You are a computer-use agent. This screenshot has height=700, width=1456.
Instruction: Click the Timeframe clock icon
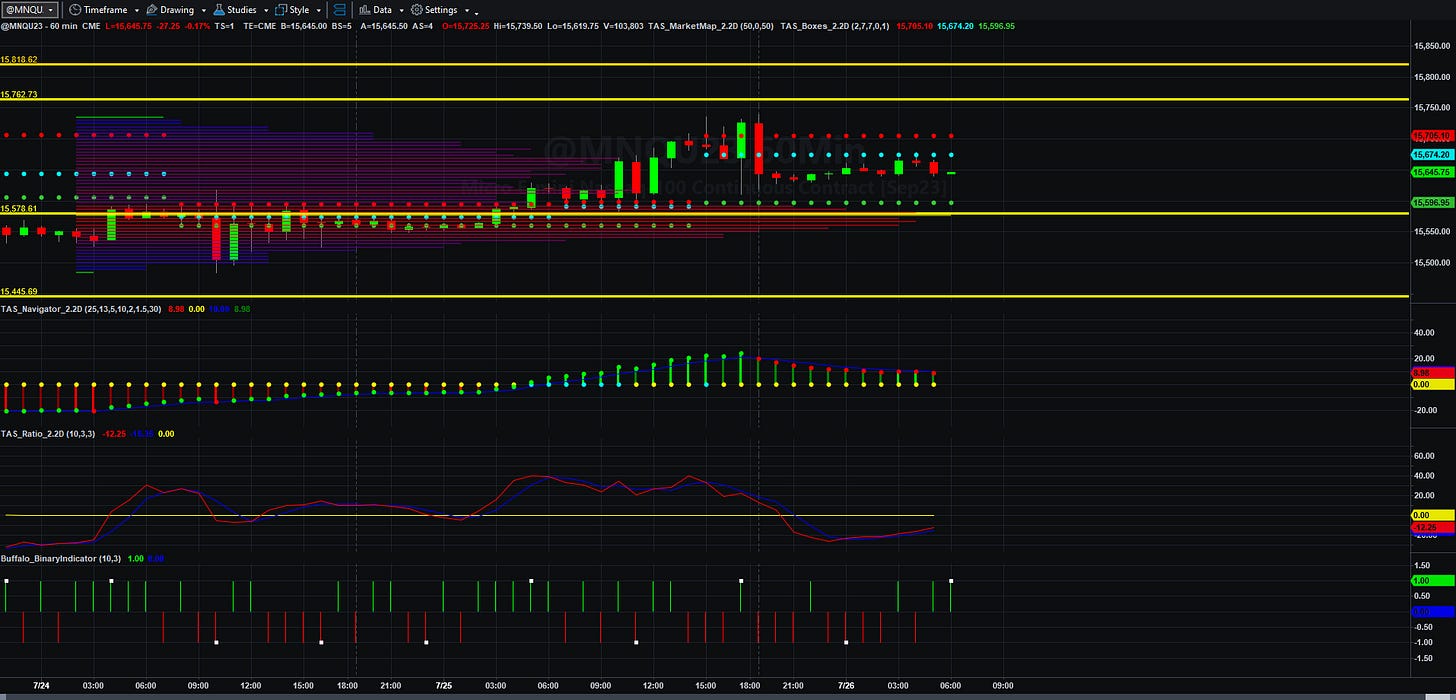coord(74,9)
